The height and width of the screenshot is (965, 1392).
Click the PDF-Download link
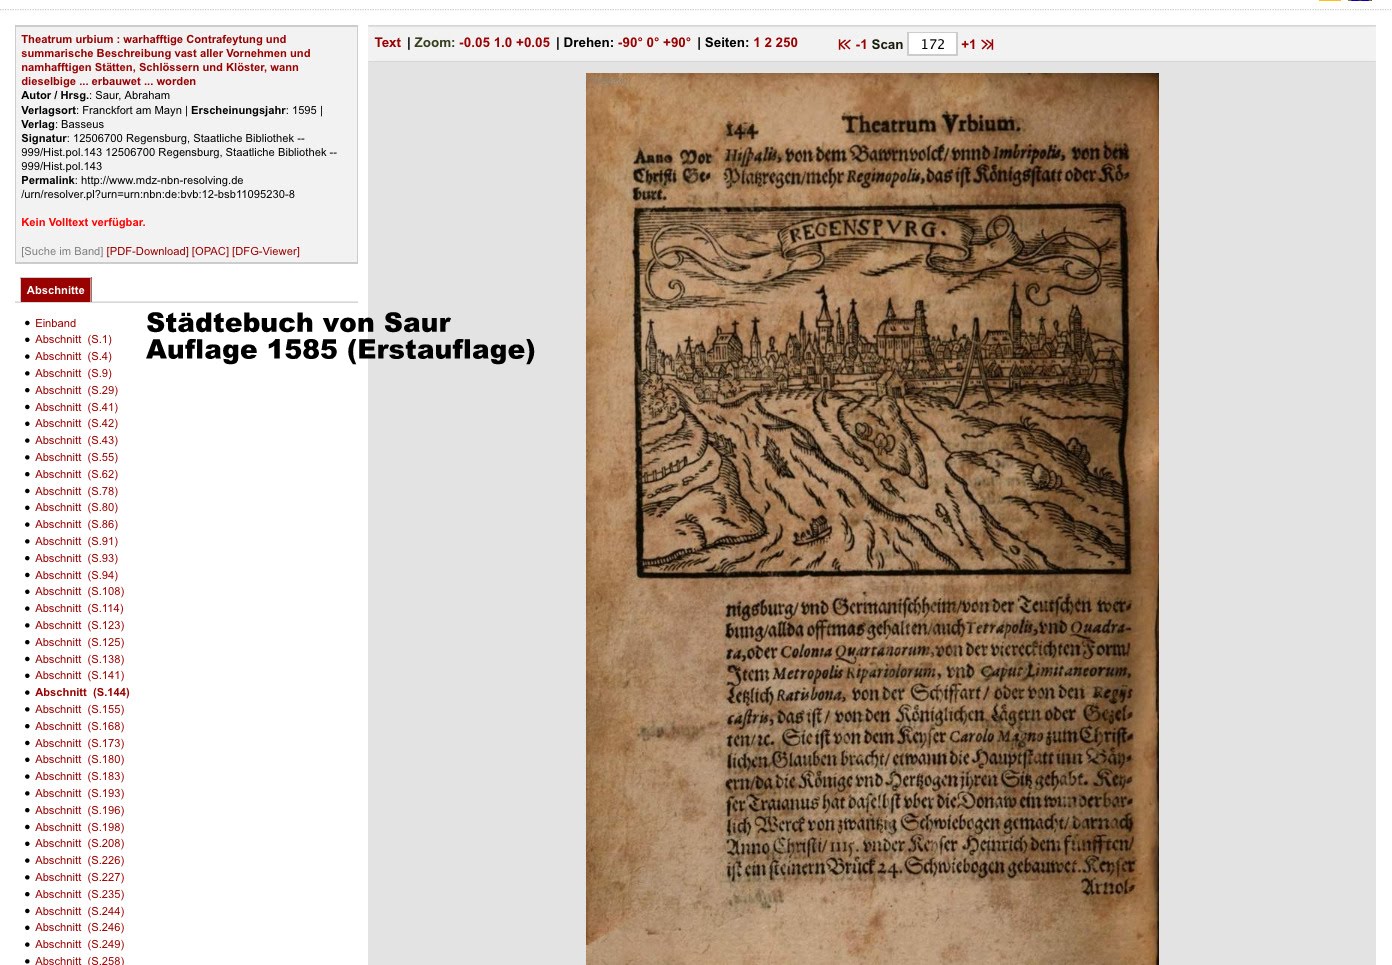(x=147, y=251)
